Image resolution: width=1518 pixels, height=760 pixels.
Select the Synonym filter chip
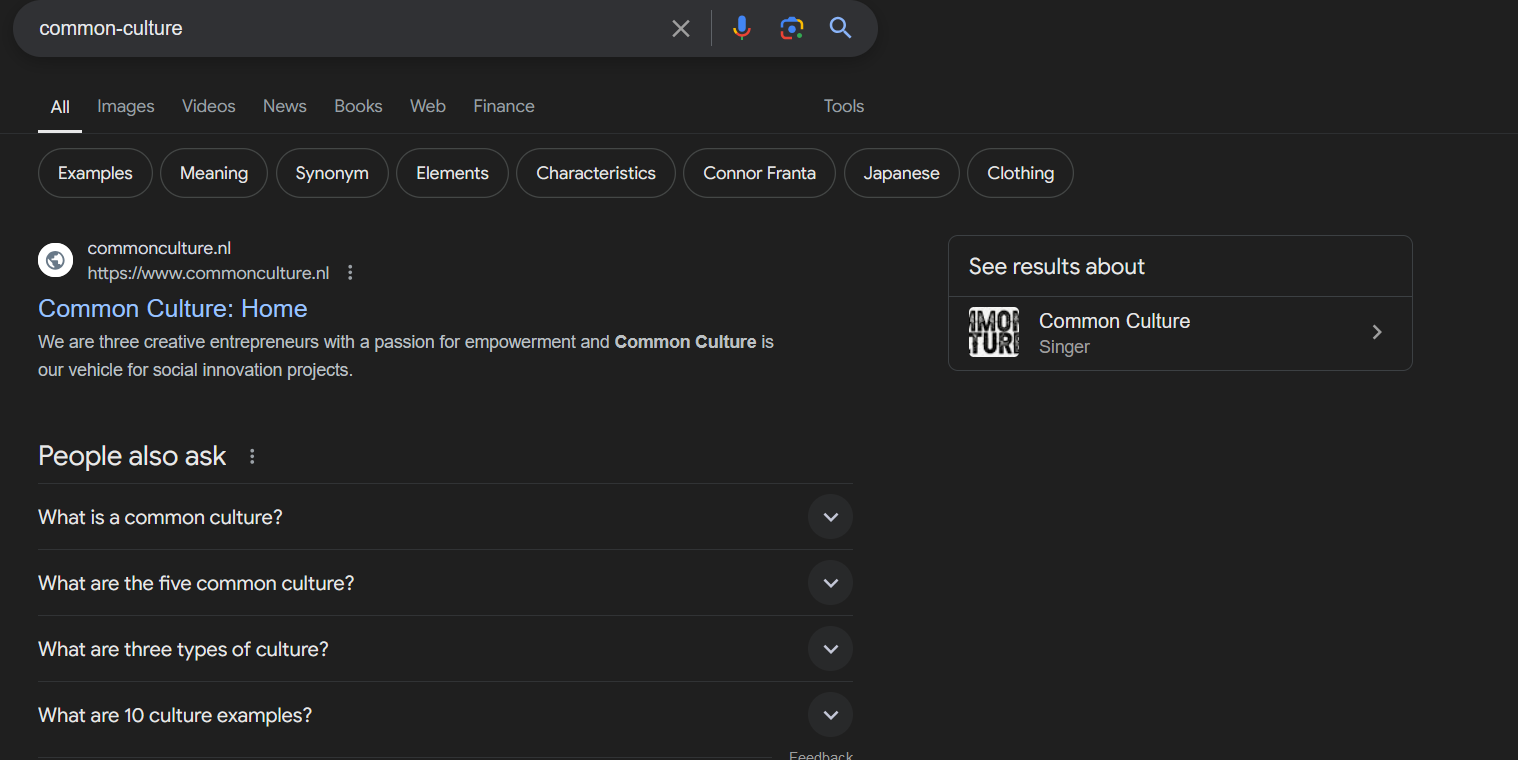point(332,173)
